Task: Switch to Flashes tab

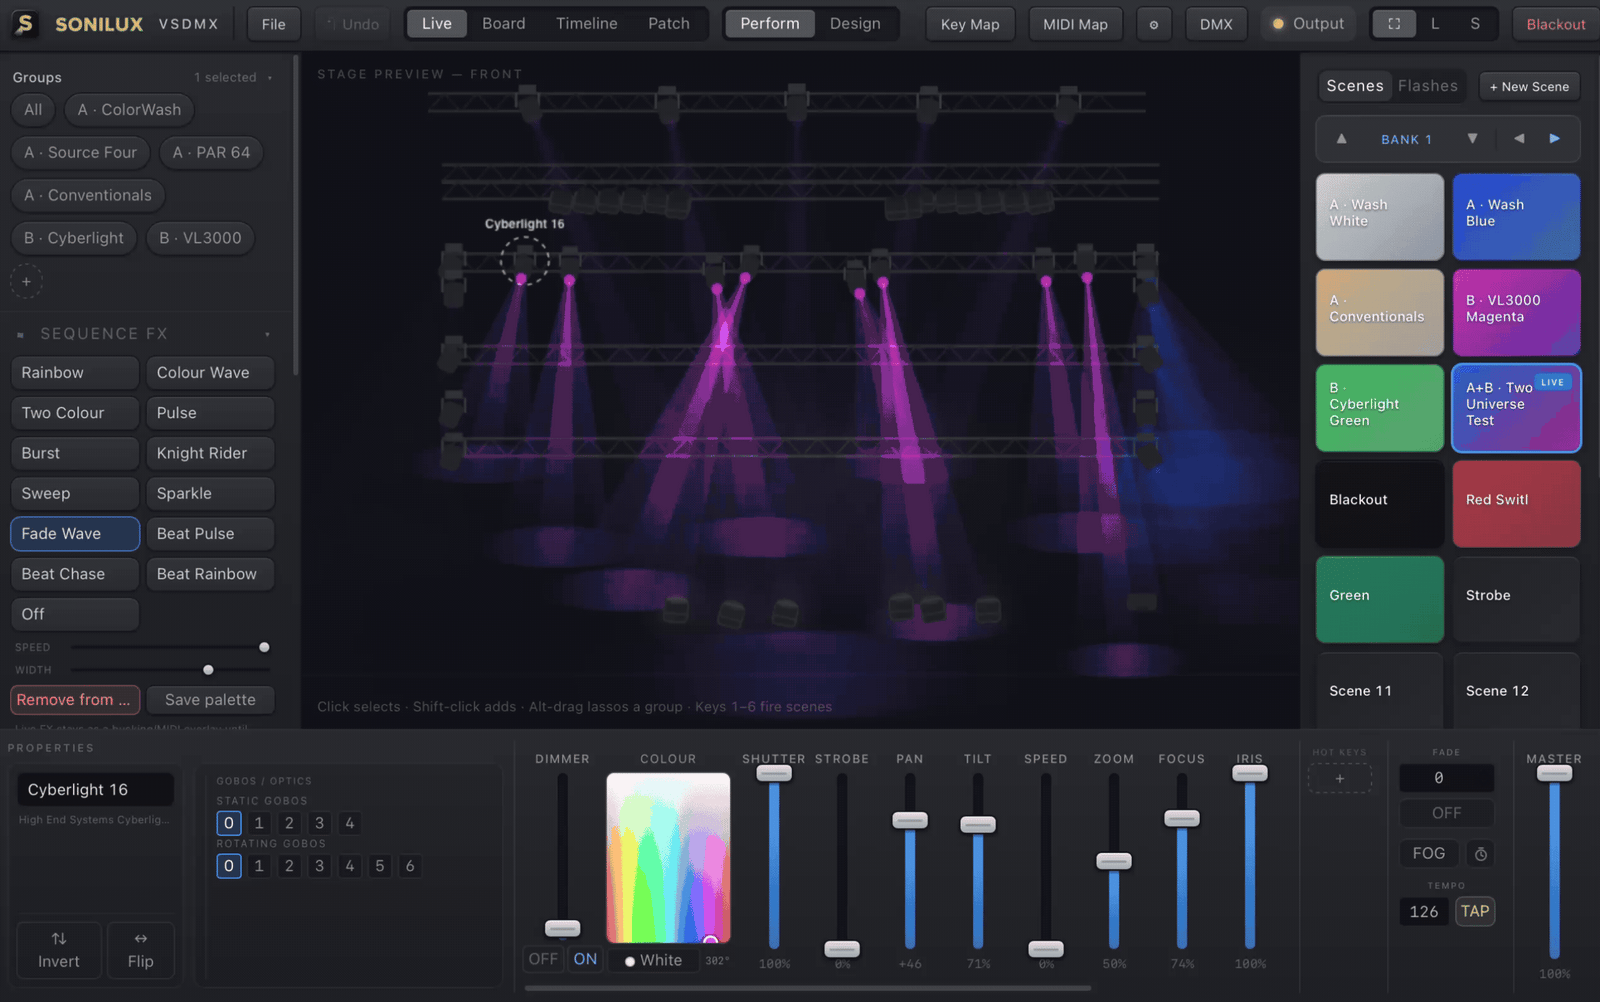Action: pos(1428,86)
